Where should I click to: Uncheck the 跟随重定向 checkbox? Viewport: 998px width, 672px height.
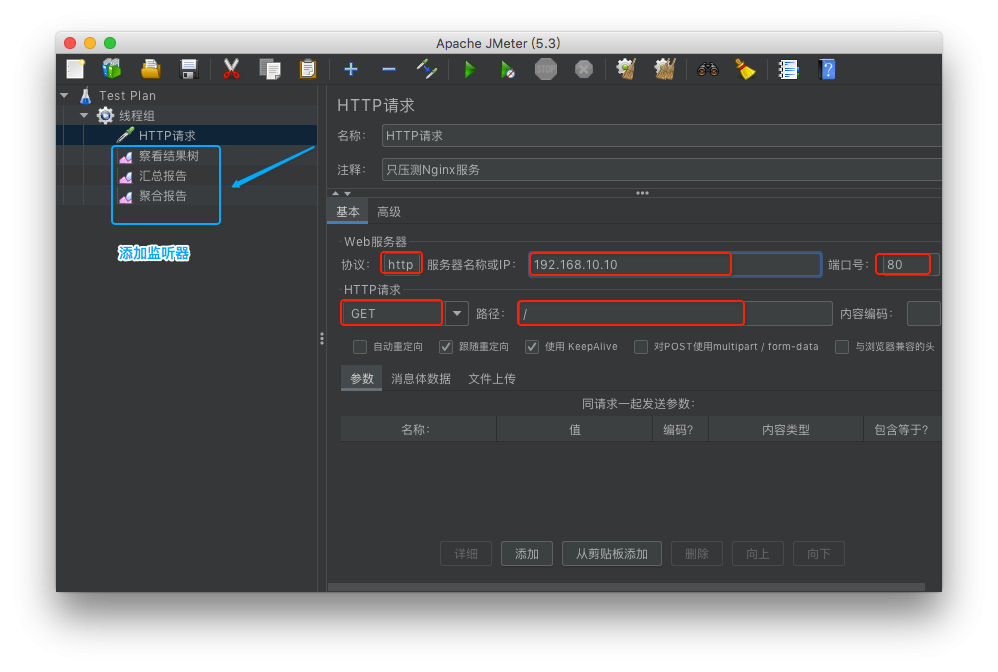pos(446,347)
